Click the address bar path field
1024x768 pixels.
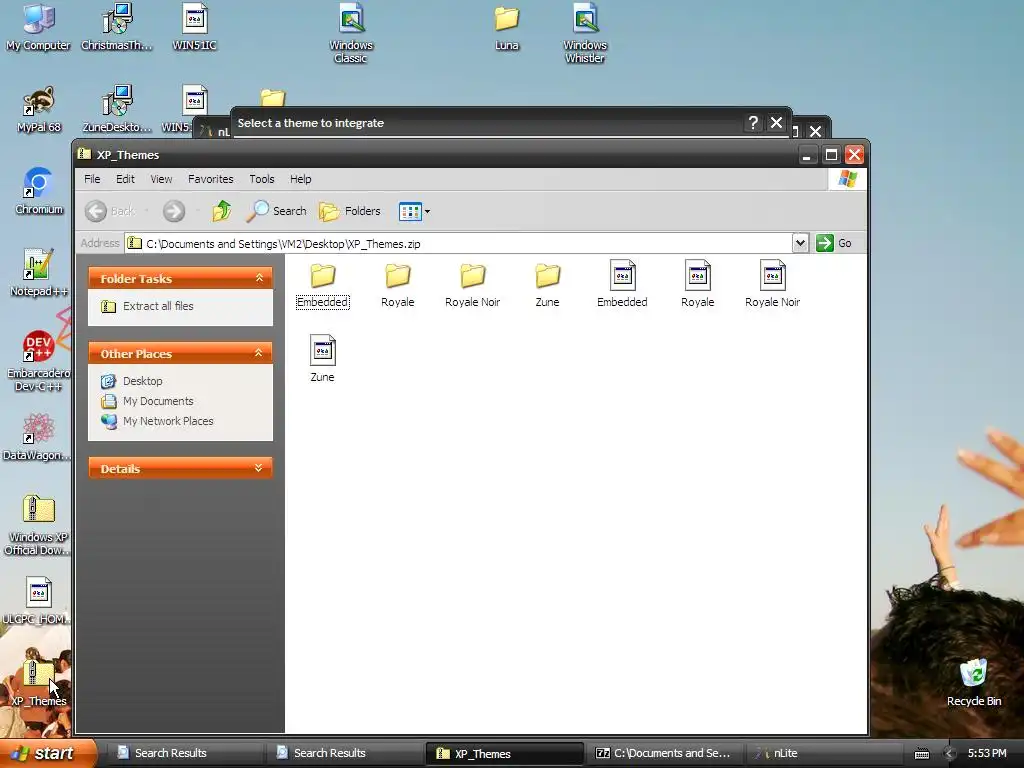457,244
